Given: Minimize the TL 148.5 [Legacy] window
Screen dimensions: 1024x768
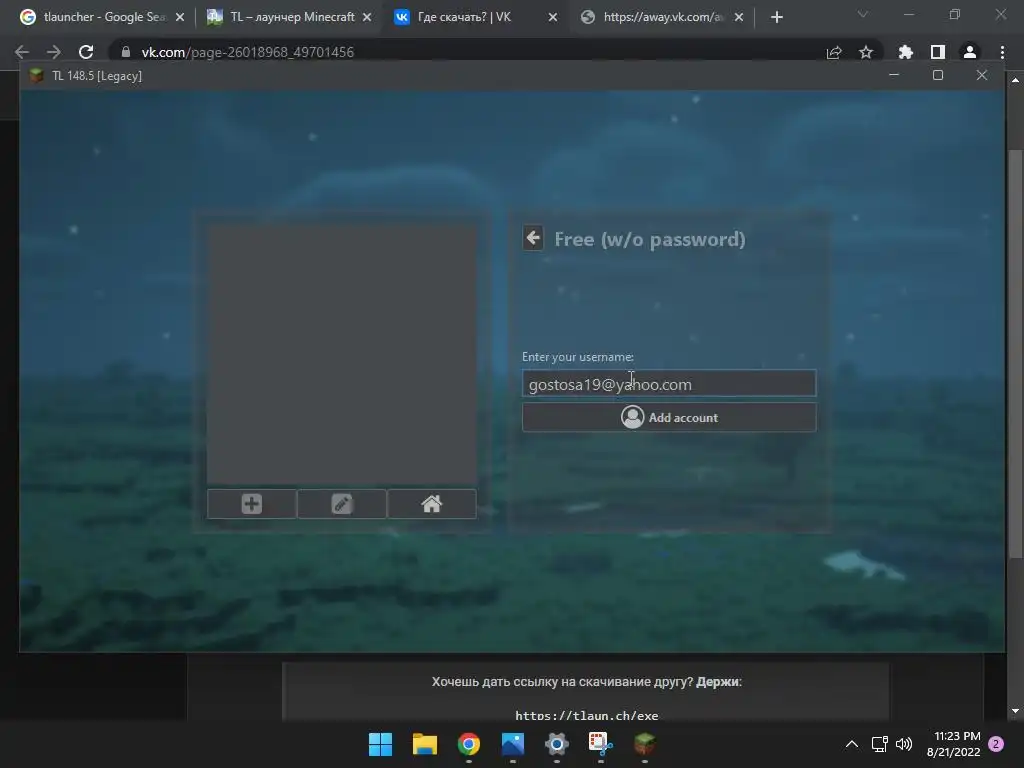Looking at the screenshot, I should pos(894,75).
